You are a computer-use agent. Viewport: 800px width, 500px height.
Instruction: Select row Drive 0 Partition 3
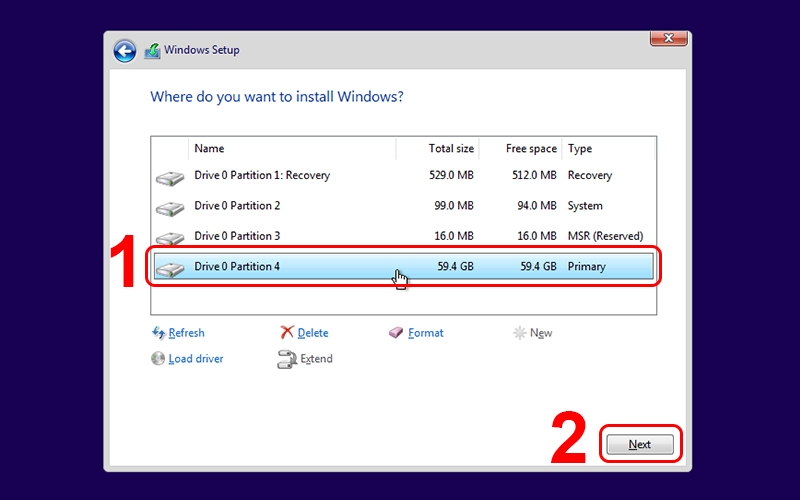pos(404,236)
